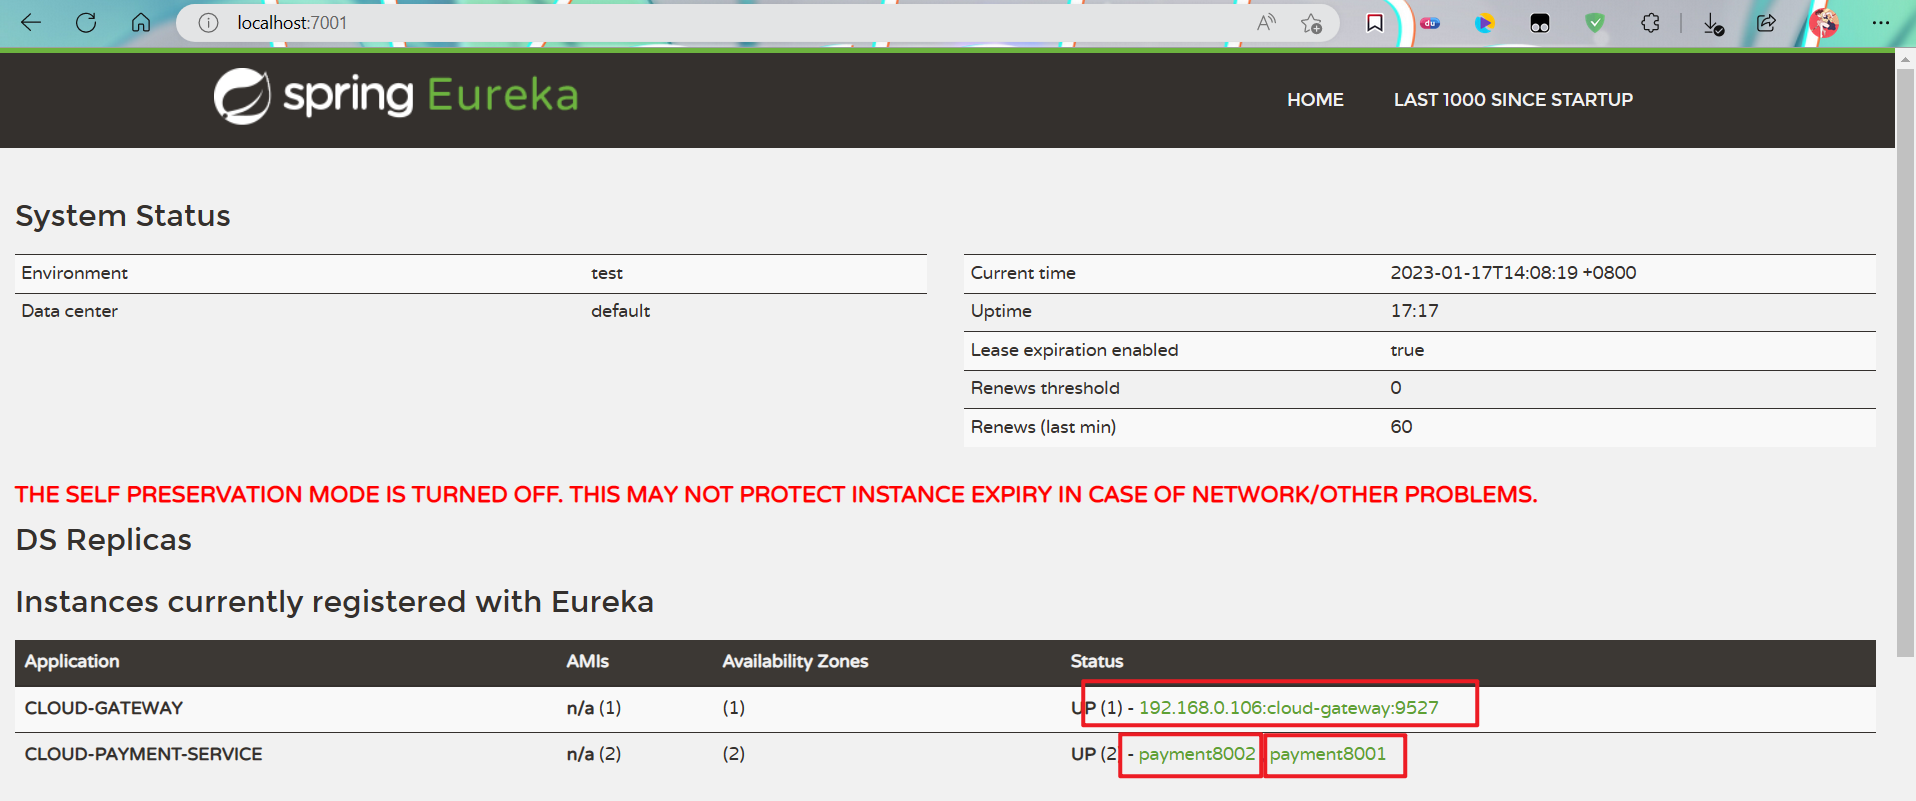Image resolution: width=1916 pixels, height=801 pixels.
Task: Select 'n/a (1)' AMIs cell for CLOUD-GATEWAY
Action: (593, 708)
